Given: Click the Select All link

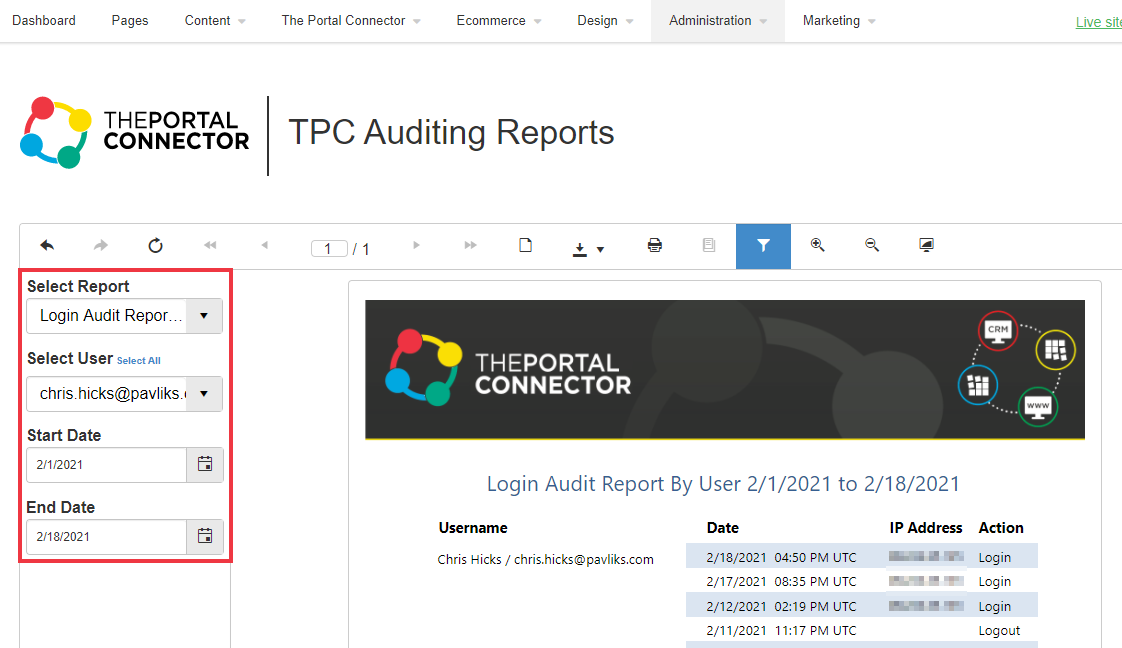Looking at the screenshot, I should click(x=139, y=360).
